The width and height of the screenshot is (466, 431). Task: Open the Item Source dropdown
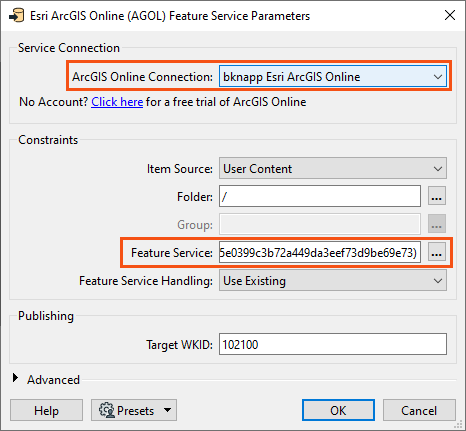[x=333, y=168]
